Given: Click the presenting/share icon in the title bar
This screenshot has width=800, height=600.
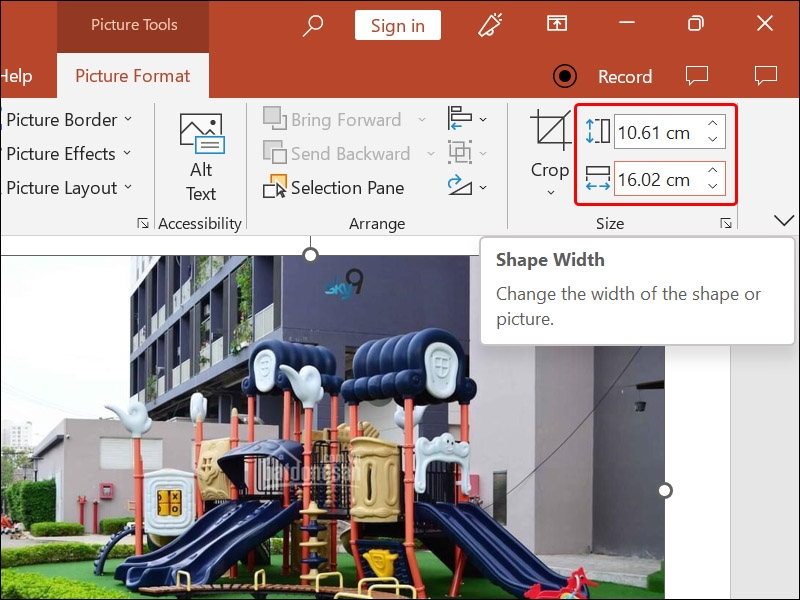Looking at the screenshot, I should [x=557, y=23].
